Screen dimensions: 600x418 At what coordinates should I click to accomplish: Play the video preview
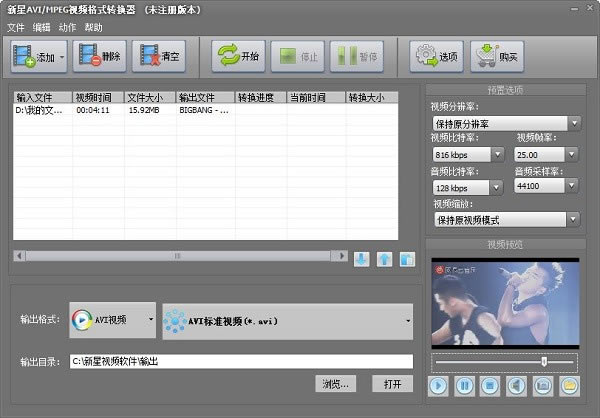439,385
